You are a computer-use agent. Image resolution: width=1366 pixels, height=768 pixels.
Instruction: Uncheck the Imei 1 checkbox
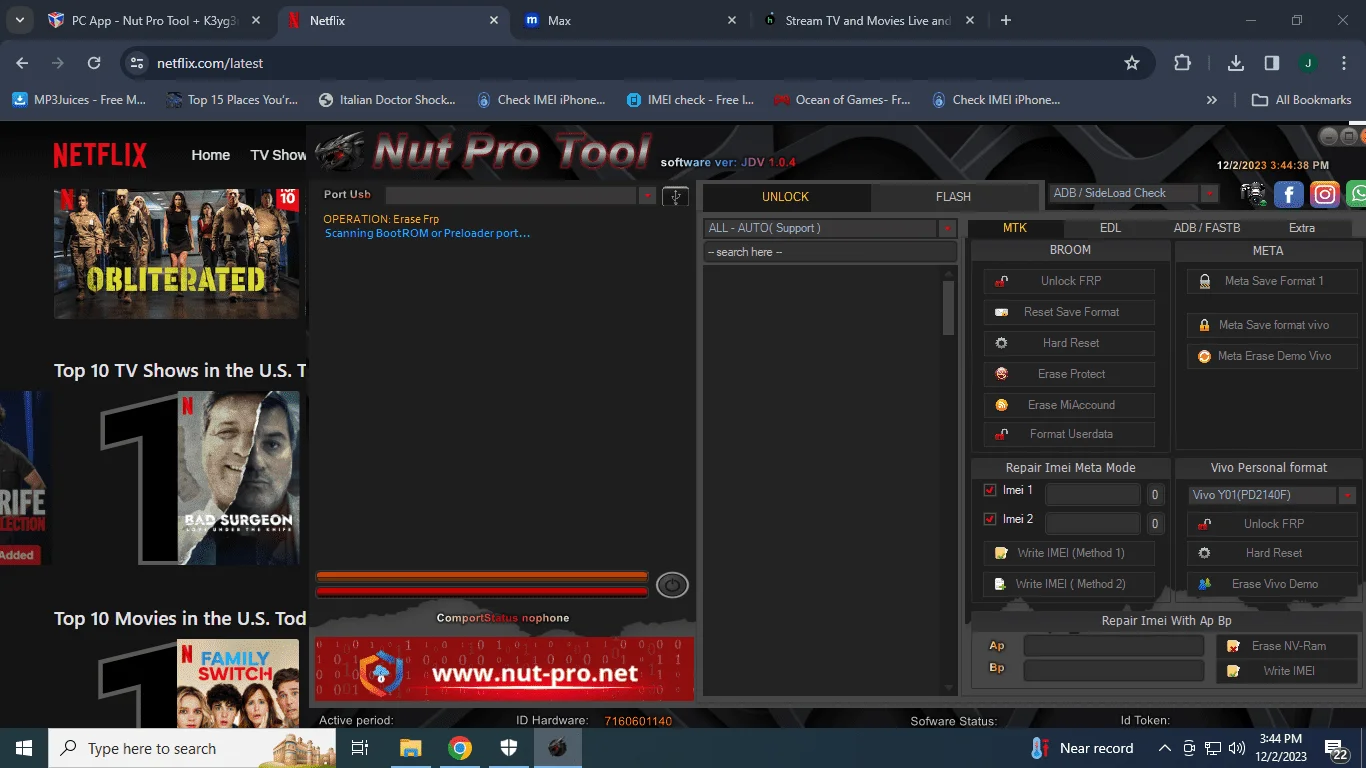990,490
